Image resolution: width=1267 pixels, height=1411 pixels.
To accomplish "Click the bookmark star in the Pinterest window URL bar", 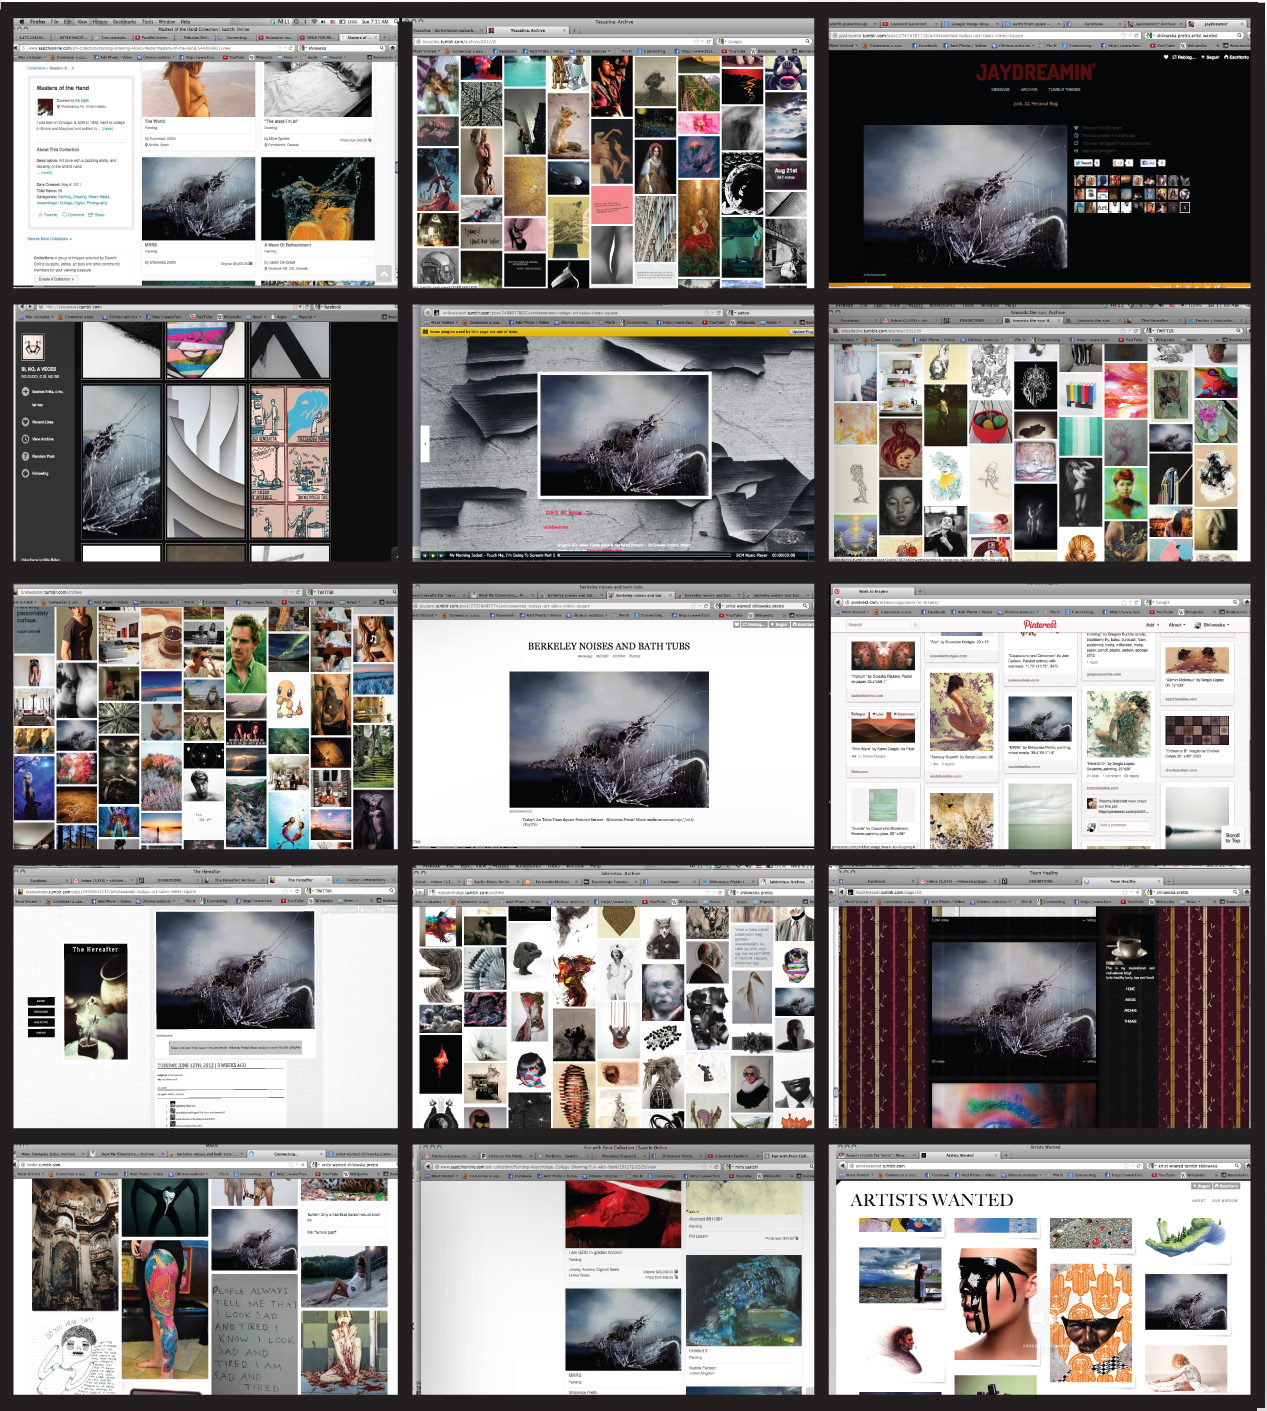I will 1124,602.
